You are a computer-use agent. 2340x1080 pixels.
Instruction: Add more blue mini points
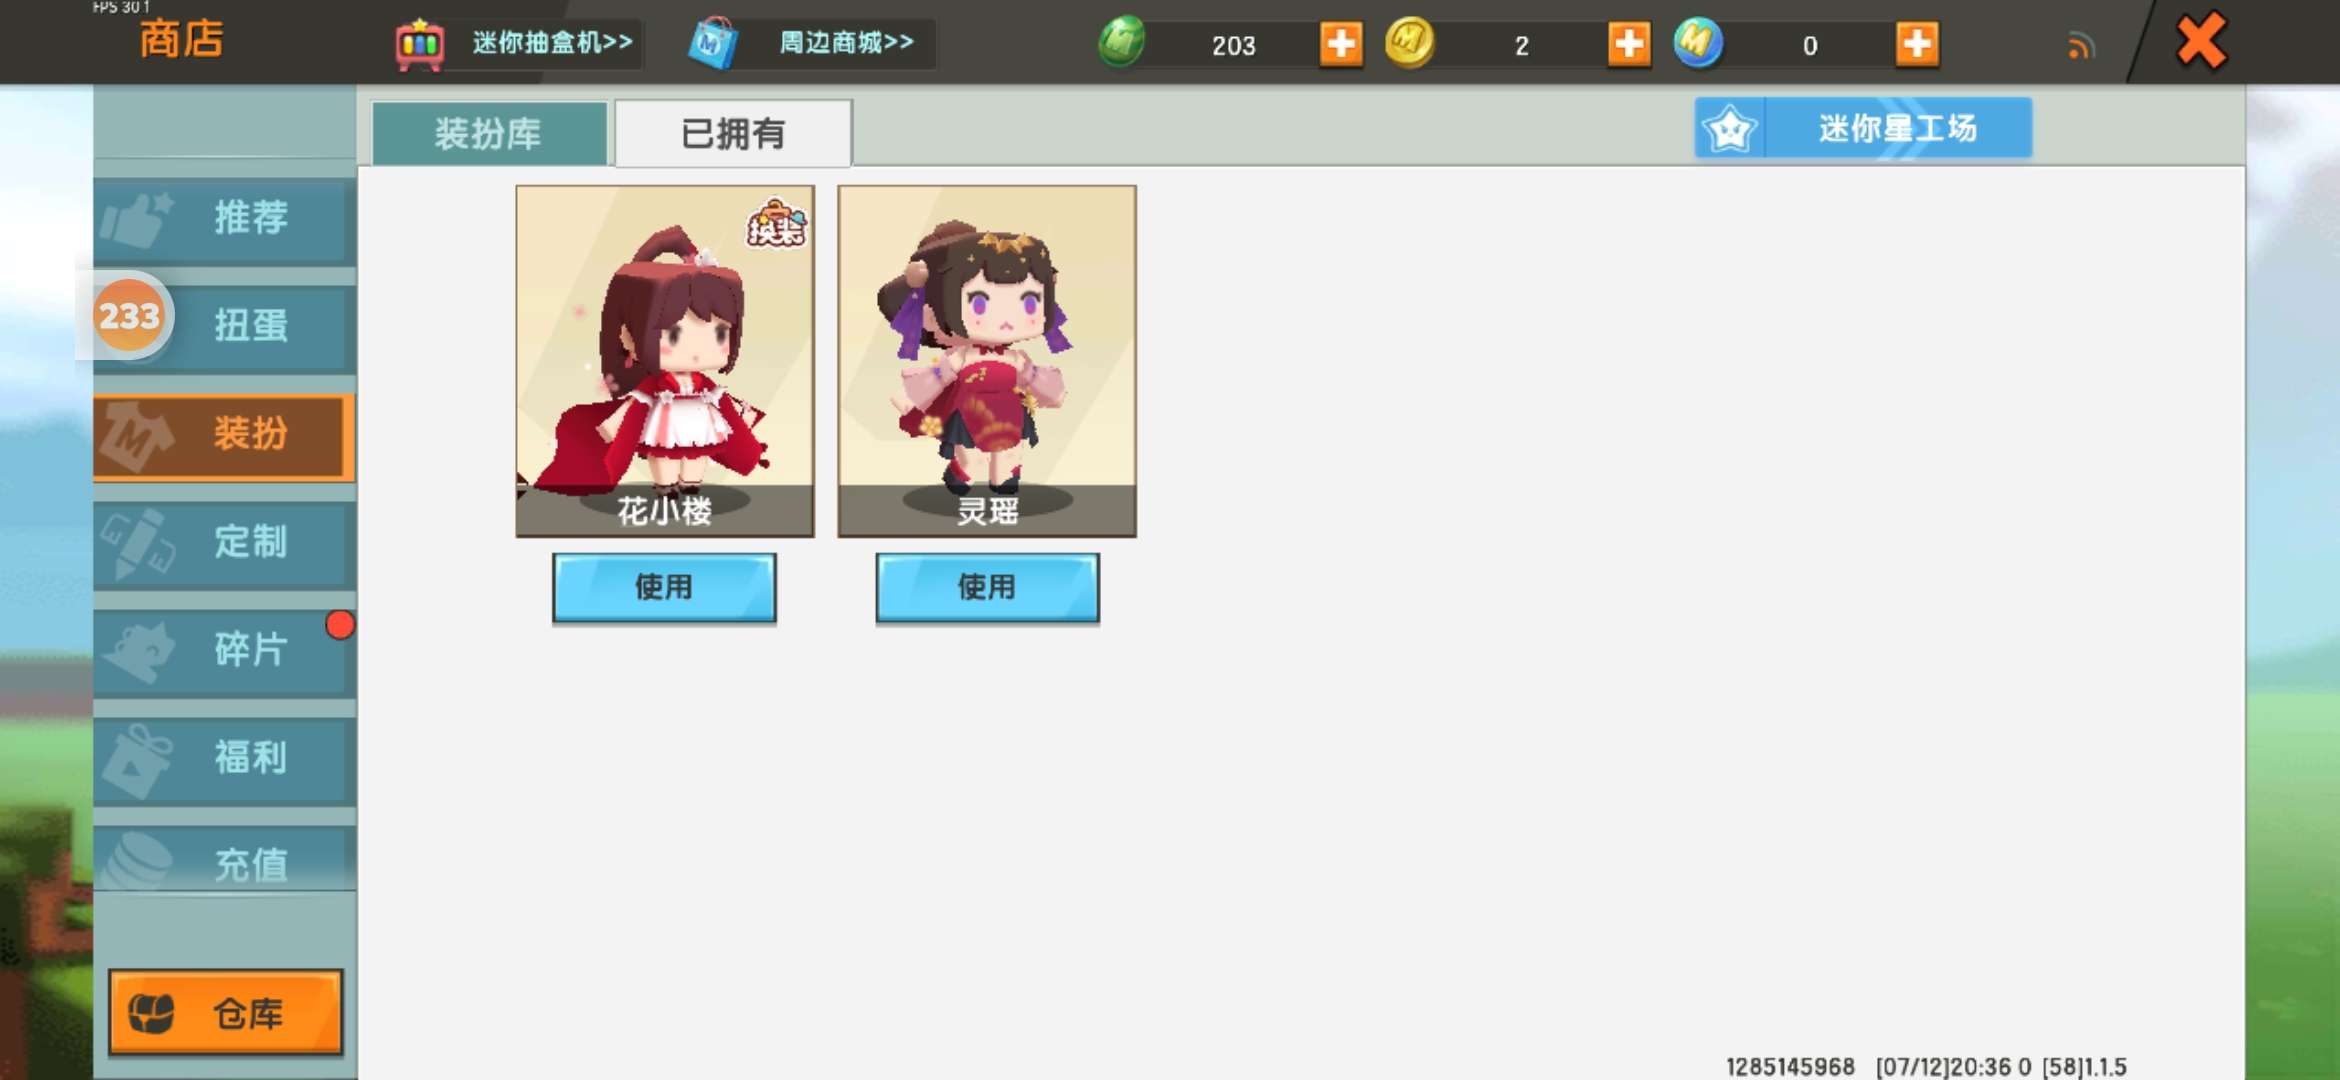point(1916,44)
